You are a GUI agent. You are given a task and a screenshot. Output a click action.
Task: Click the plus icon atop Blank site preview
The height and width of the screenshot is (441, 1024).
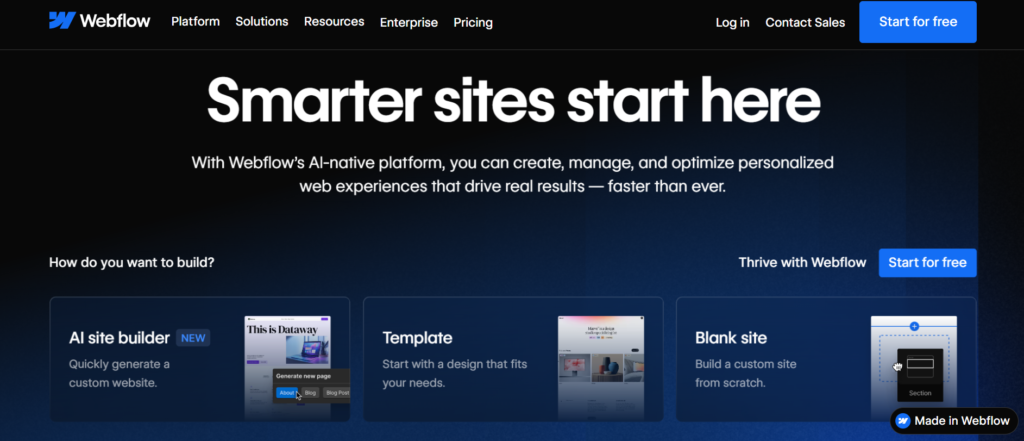[914, 325]
